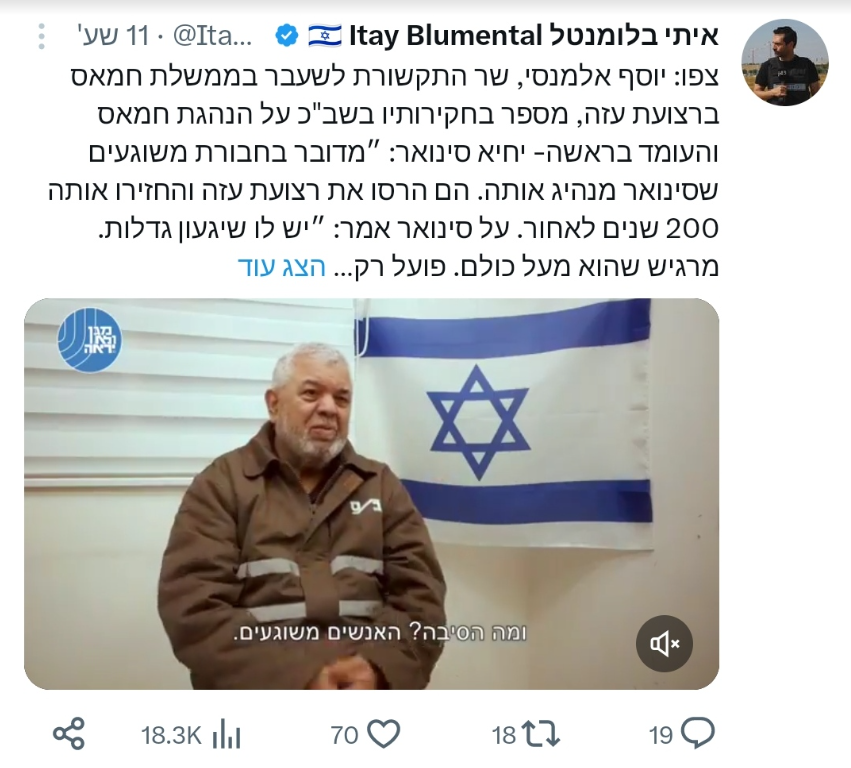Image resolution: width=851 pixels, height=768 pixels.
Task: Open Itay Blumental's profile picture
Action: (784, 62)
